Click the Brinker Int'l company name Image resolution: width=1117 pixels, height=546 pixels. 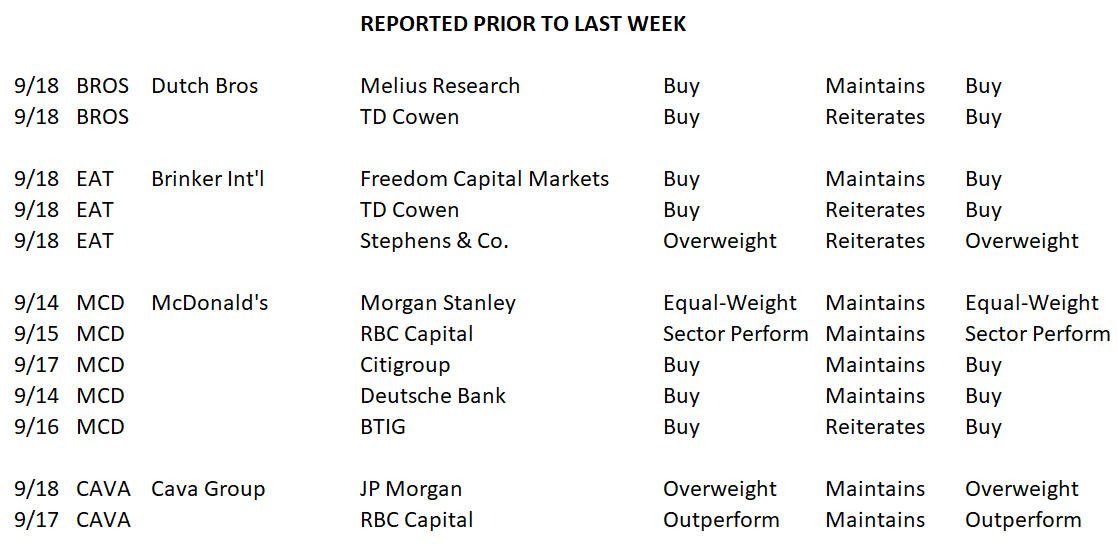[207, 179]
